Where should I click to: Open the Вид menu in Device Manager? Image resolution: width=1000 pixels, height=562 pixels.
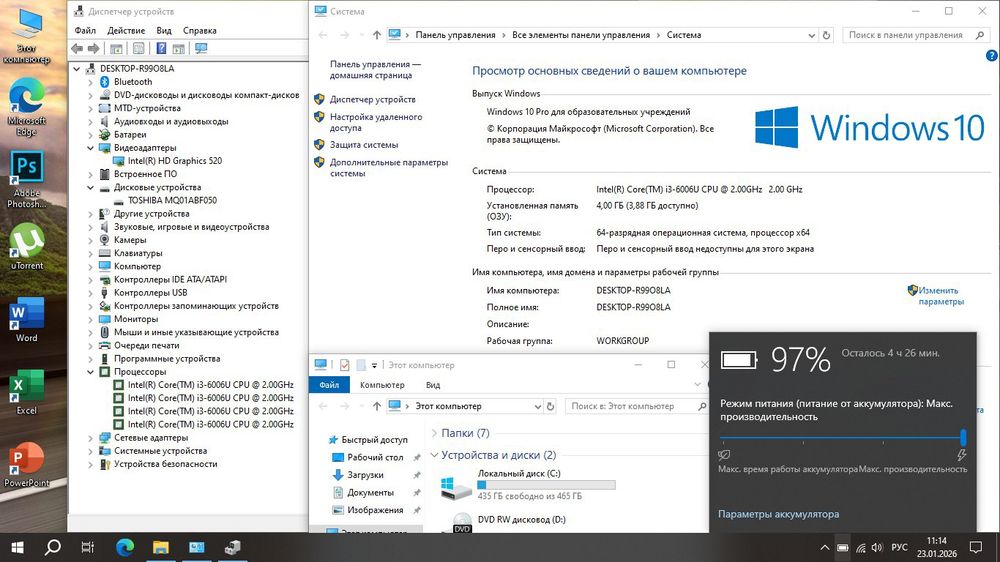pos(164,31)
